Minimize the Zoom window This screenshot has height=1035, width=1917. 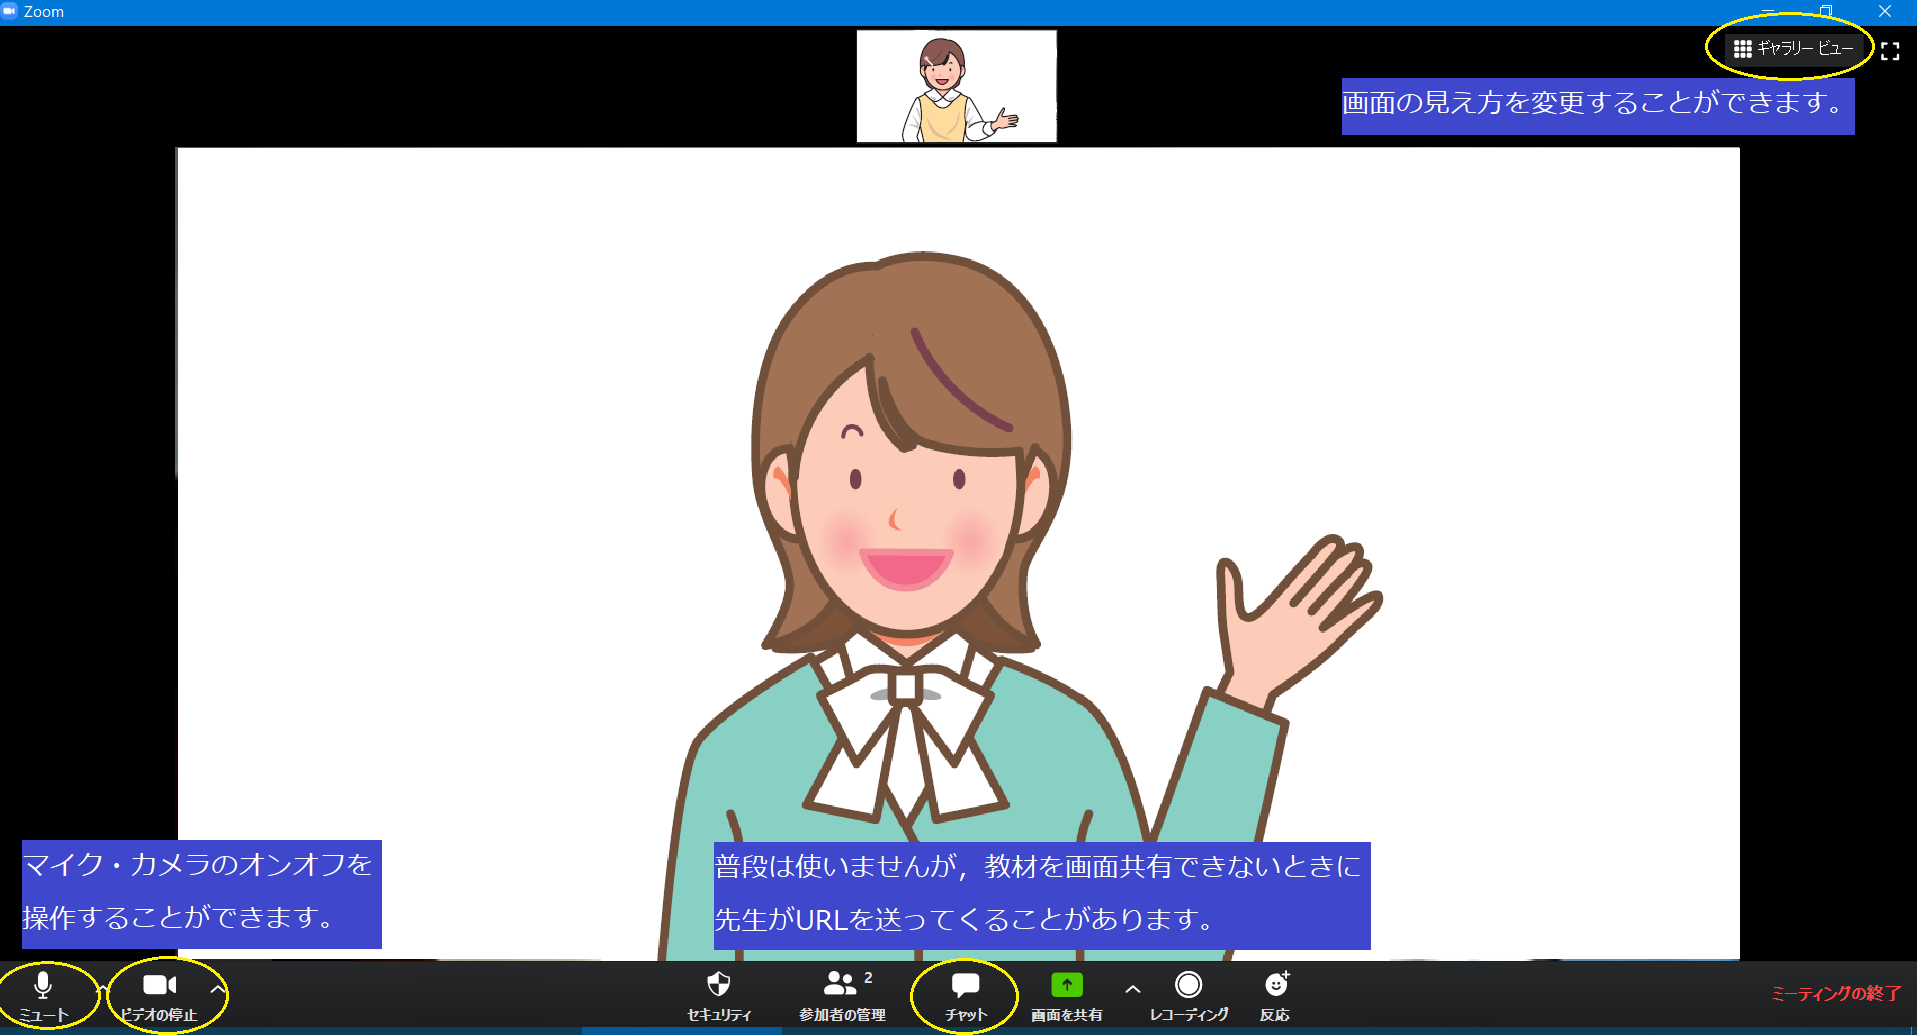pyautogui.click(x=1768, y=11)
